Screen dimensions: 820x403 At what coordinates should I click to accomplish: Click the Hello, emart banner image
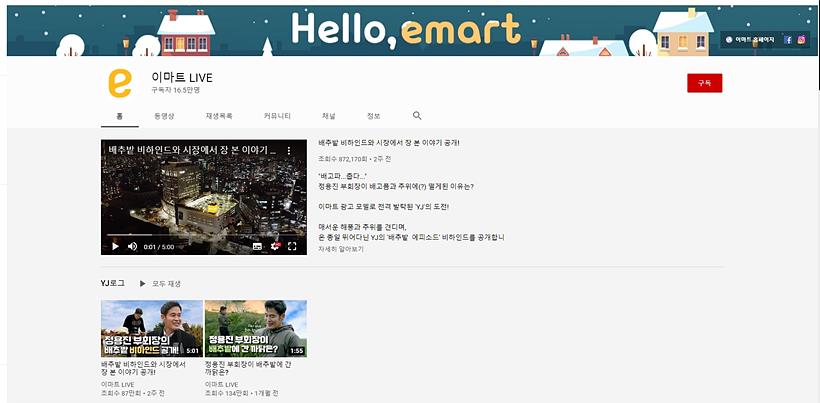pos(412,30)
